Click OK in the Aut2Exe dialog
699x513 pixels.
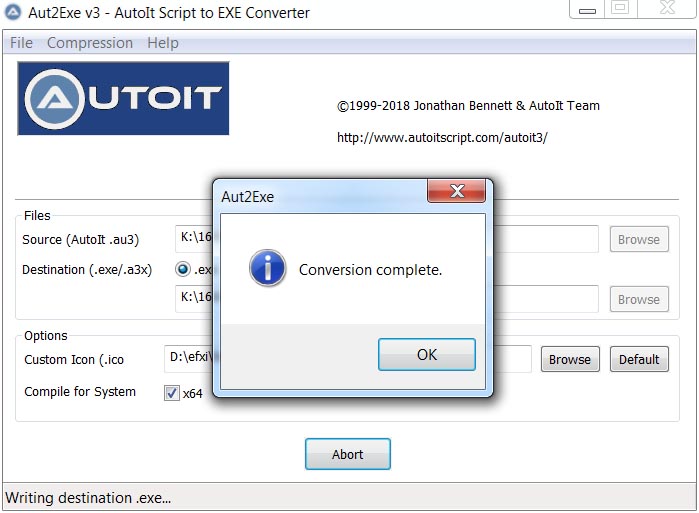pyautogui.click(x=427, y=354)
